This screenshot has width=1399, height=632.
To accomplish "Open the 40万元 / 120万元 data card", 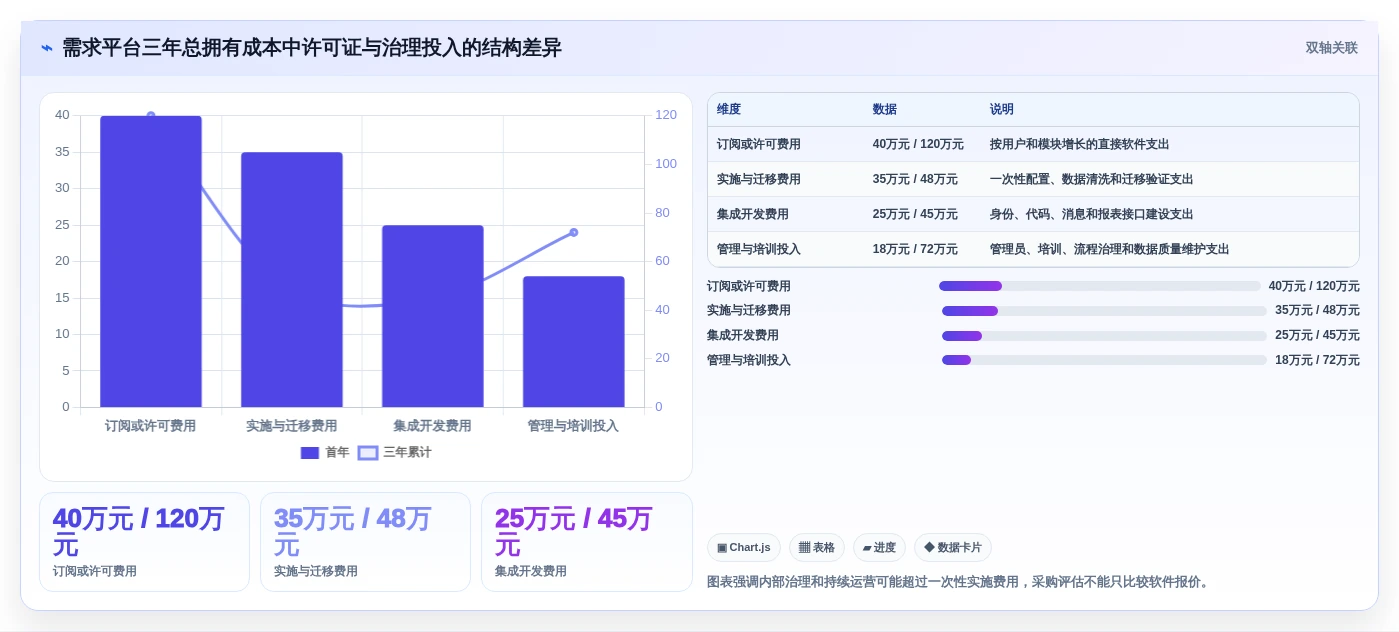I will 144,542.
